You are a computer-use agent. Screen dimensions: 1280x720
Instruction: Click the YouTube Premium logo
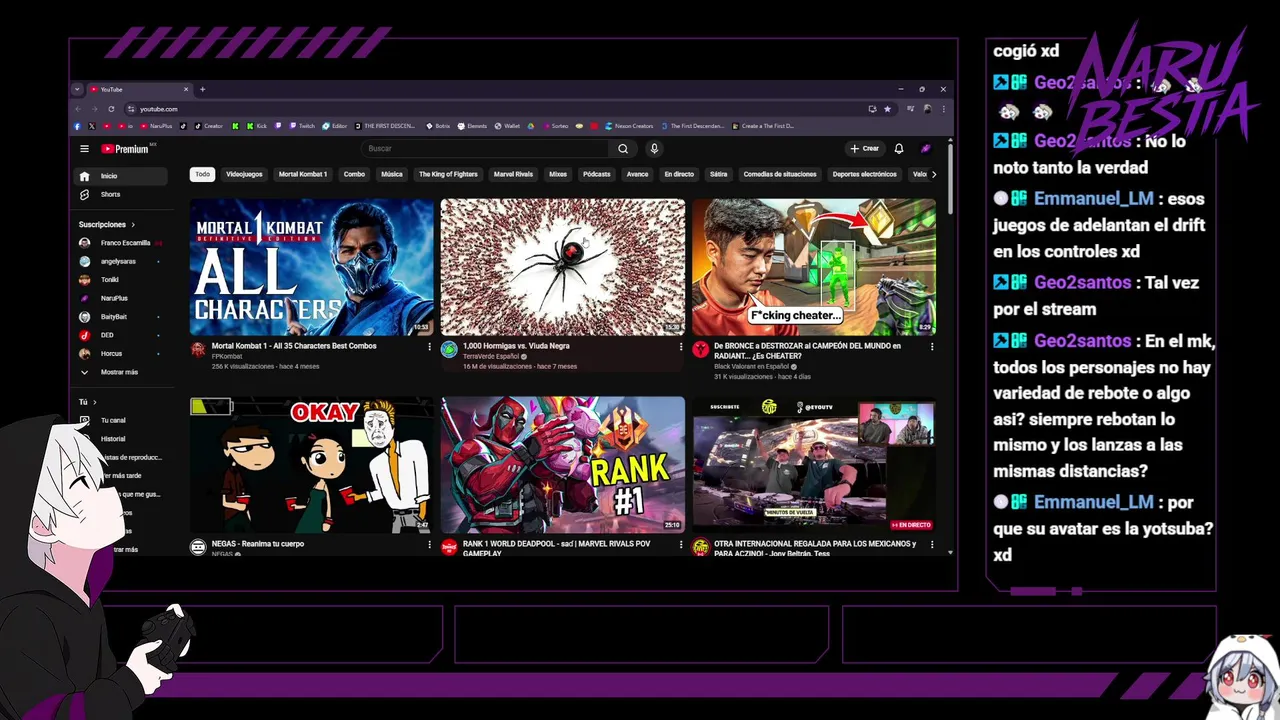tap(127, 149)
